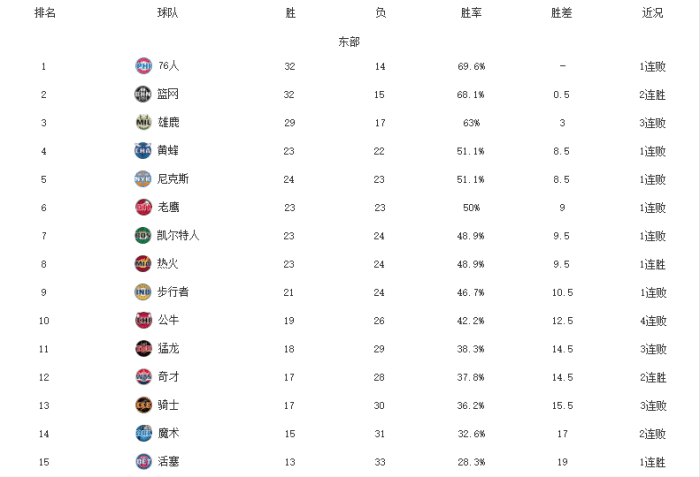Image resolution: width=700 pixels, height=477 pixels.
Task: Open the 步行者 team logo
Action: click(x=142, y=292)
